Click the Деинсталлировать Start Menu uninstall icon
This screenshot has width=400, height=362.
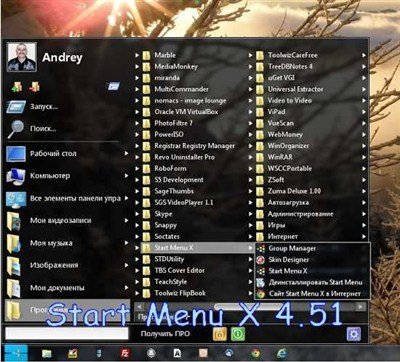pyautogui.click(x=261, y=282)
